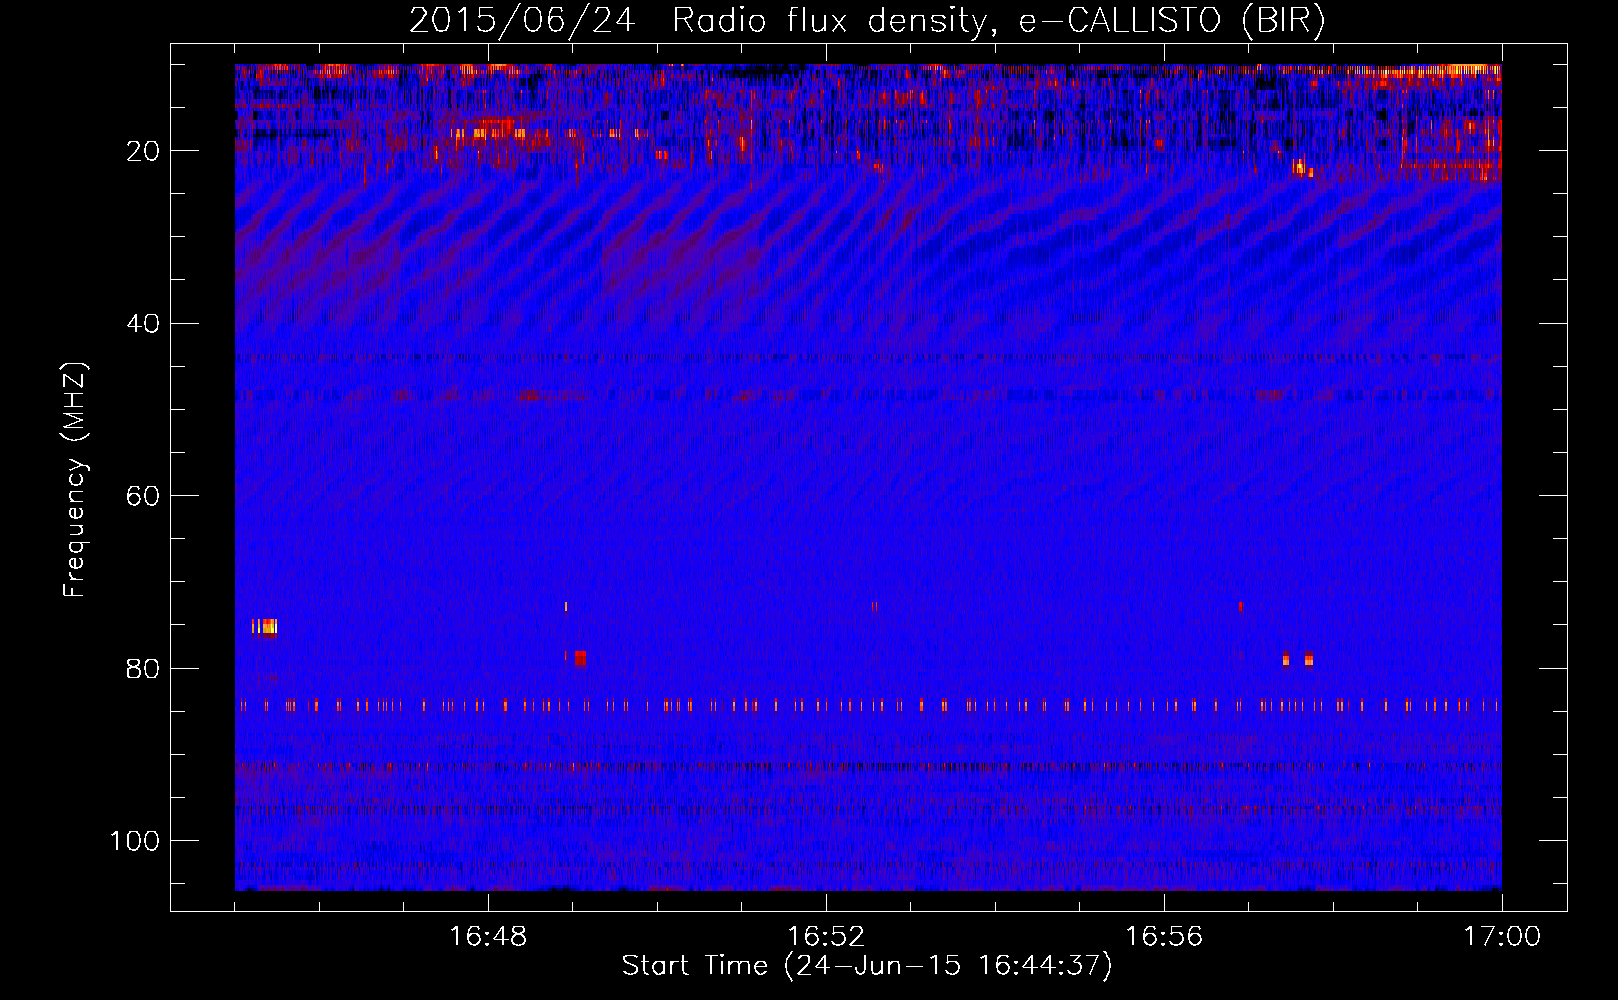Screen dimensions: 1618x1000
Task: Click the bright yellow patch near 20 MHz before 17:00
Action: pos(1300,166)
